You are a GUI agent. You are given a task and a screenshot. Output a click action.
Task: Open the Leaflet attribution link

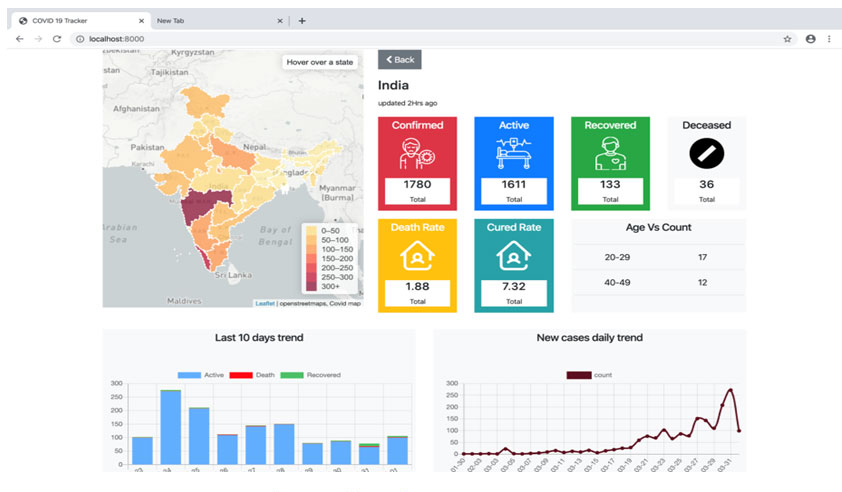click(x=264, y=303)
